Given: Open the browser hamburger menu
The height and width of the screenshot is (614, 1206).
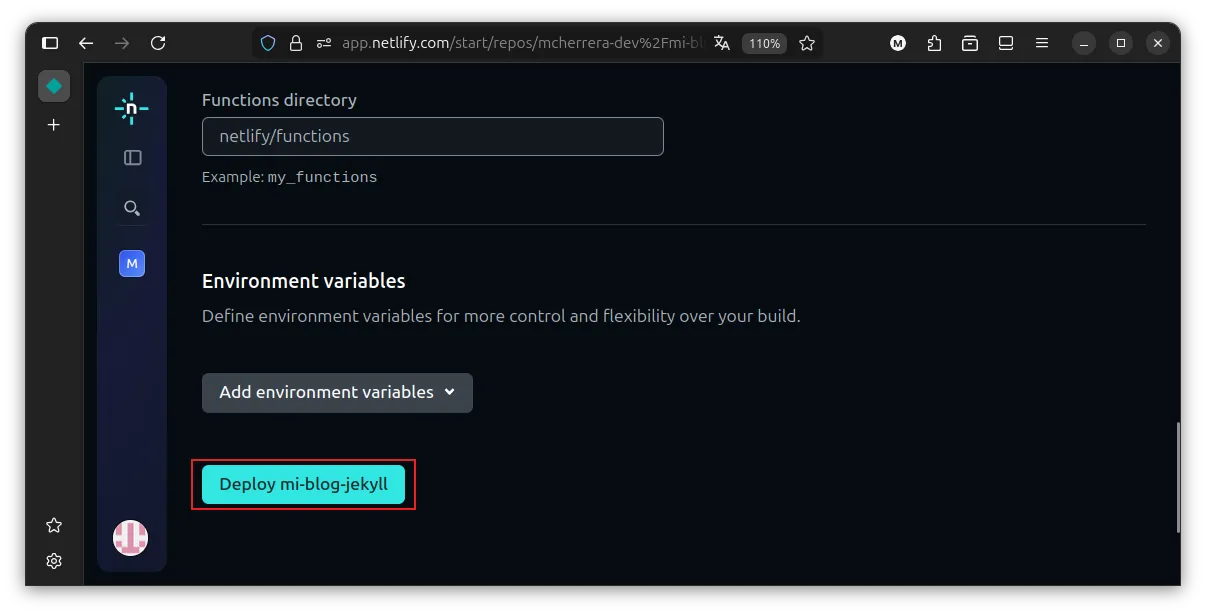Looking at the screenshot, I should [1042, 43].
